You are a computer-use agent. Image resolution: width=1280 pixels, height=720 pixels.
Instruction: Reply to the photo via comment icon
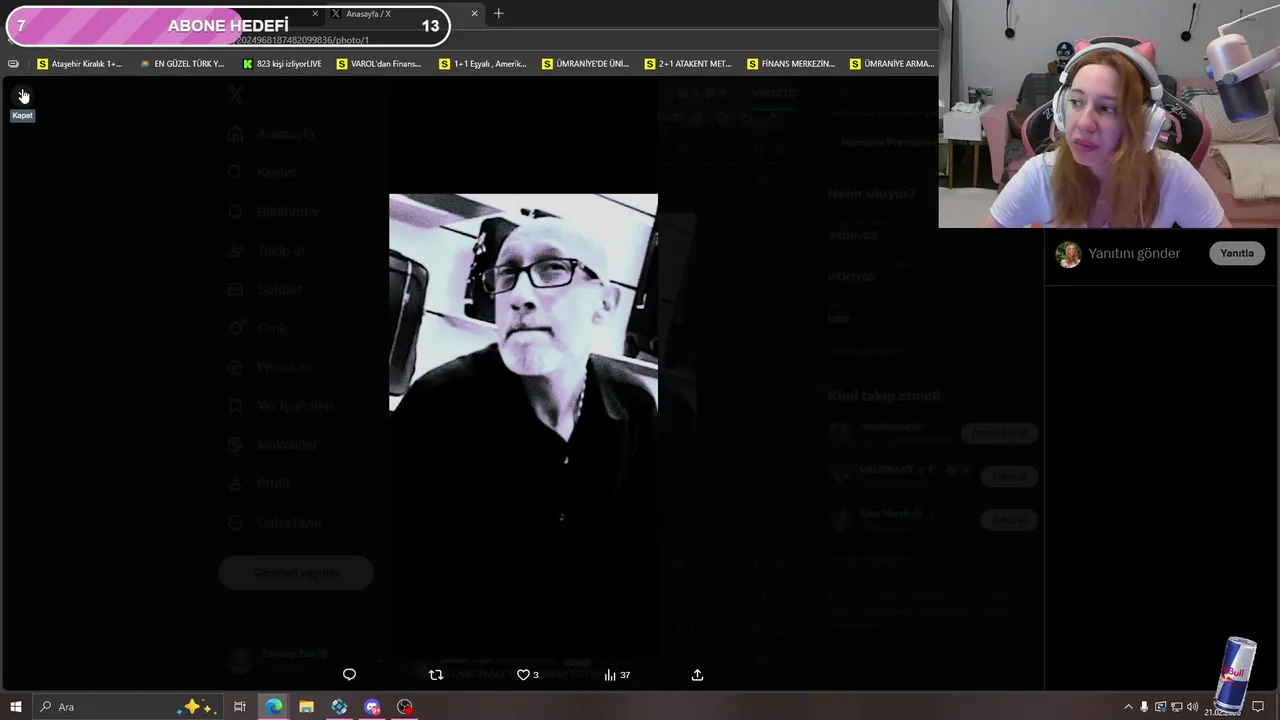coord(349,675)
